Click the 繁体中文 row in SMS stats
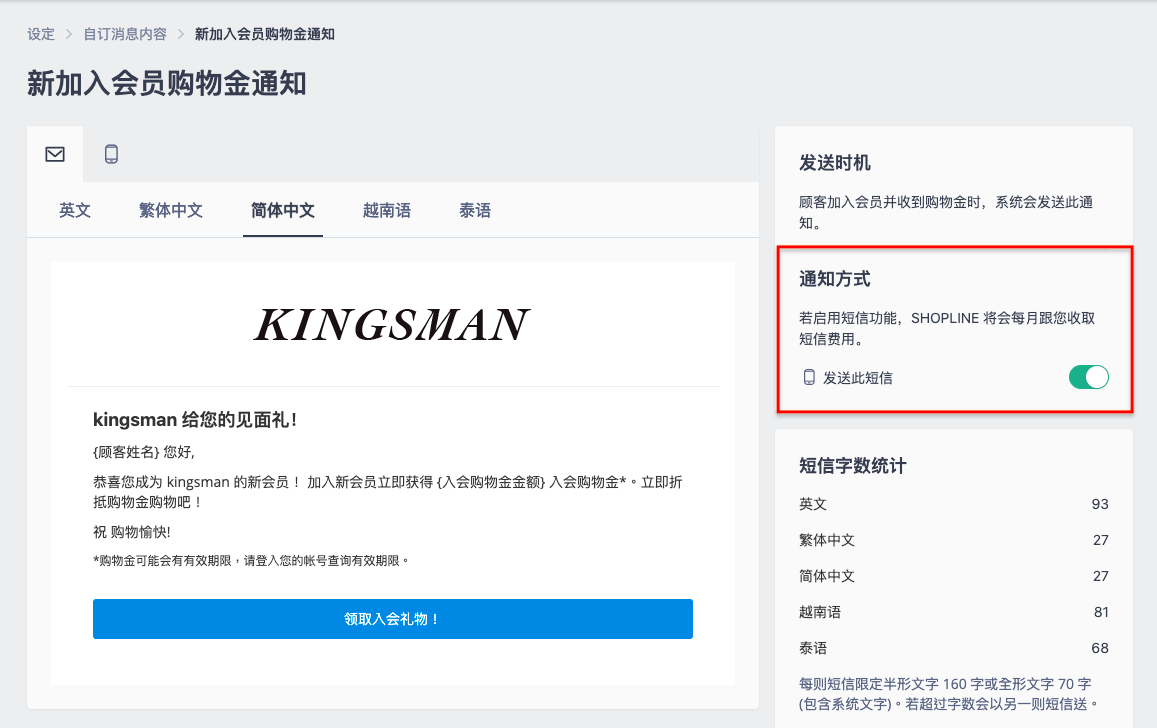 pos(953,540)
